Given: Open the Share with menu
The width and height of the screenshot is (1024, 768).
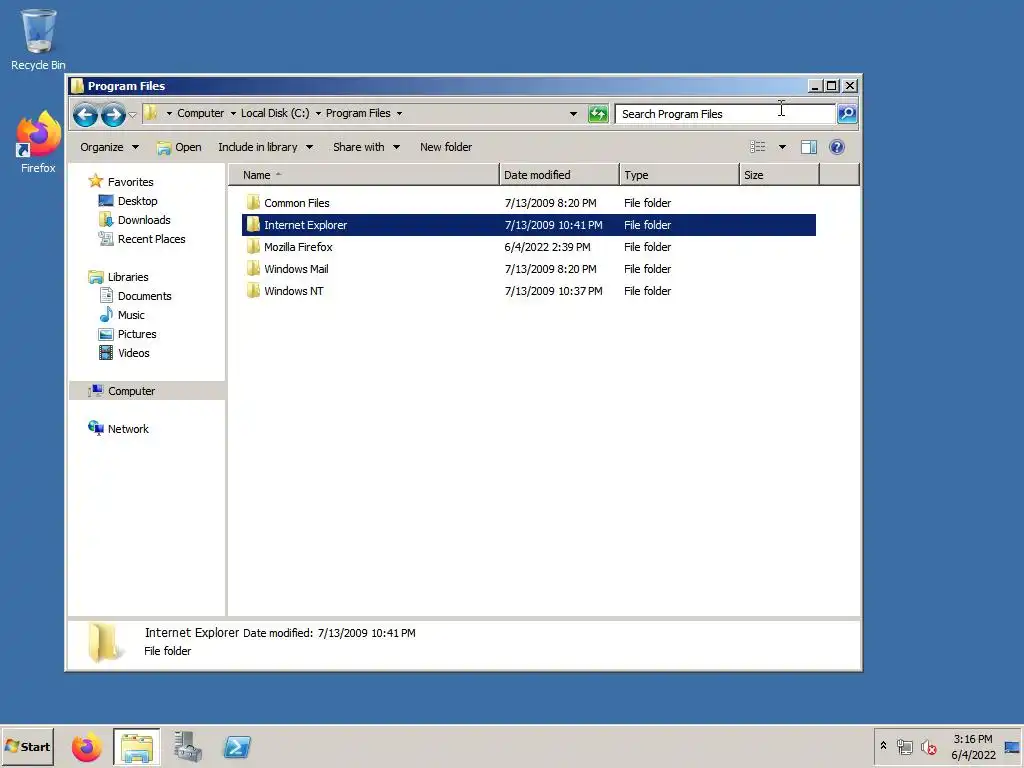Looking at the screenshot, I should (x=366, y=147).
